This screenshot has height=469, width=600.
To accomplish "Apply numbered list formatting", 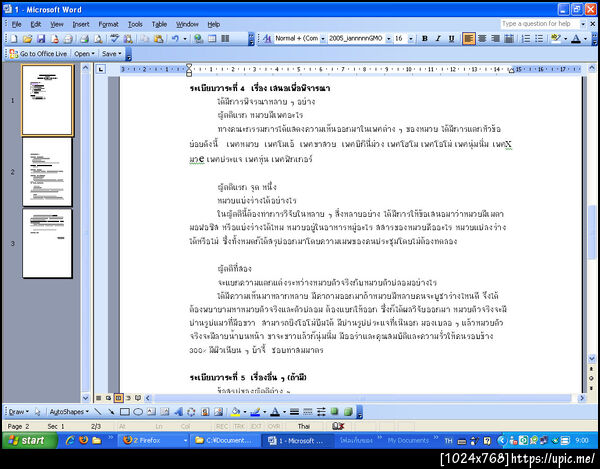I will click(526, 39).
